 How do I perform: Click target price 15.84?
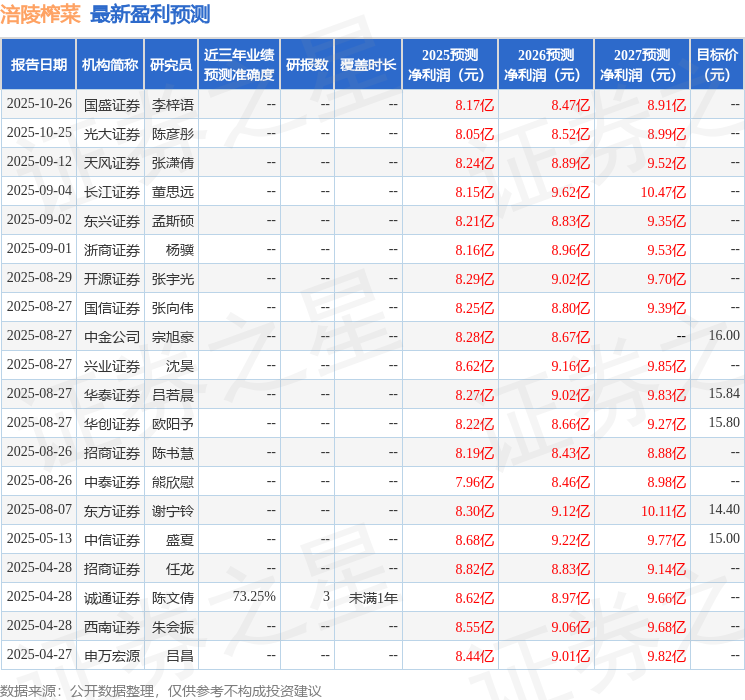724,393
